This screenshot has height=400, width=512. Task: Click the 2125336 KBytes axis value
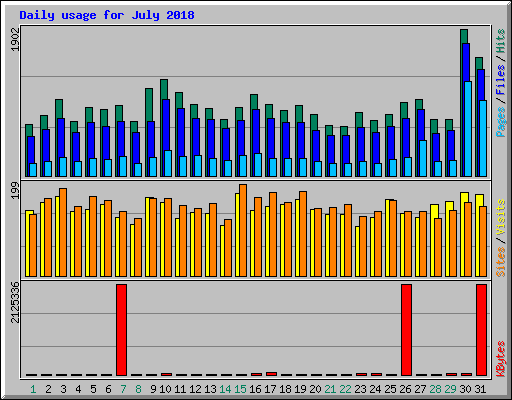tap(15, 302)
